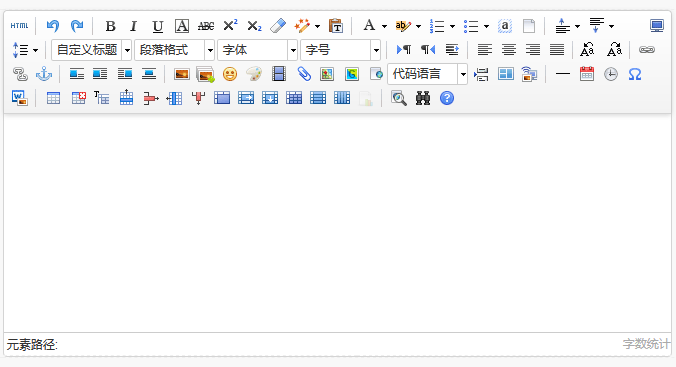Image resolution: width=676 pixels, height=367 pixels.
Task: Toggle subscript formatting
Action: tap(254, 26)
